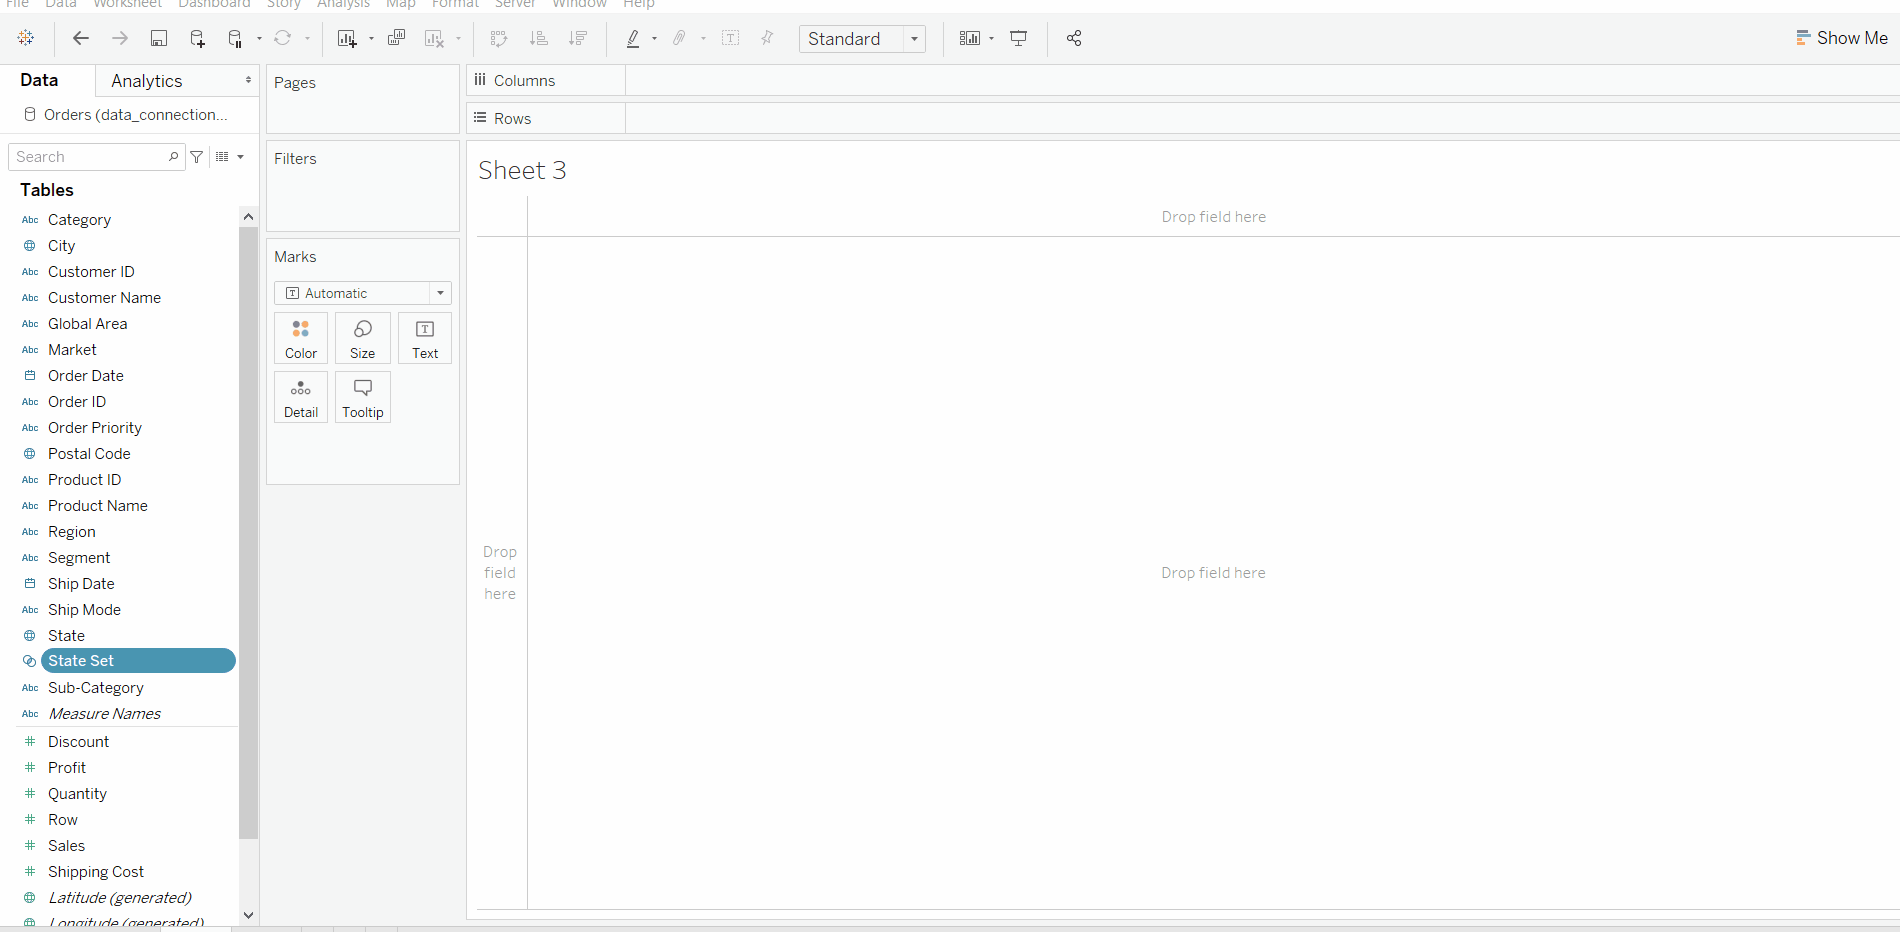Sort descending toolbar icon
Viewport: 1900px width, 932px height.
pyautogui.click(x=578, y=38)
